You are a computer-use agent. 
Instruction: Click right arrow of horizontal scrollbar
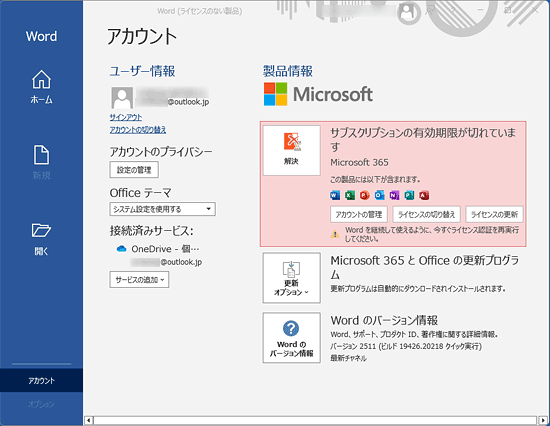point(543,420)
